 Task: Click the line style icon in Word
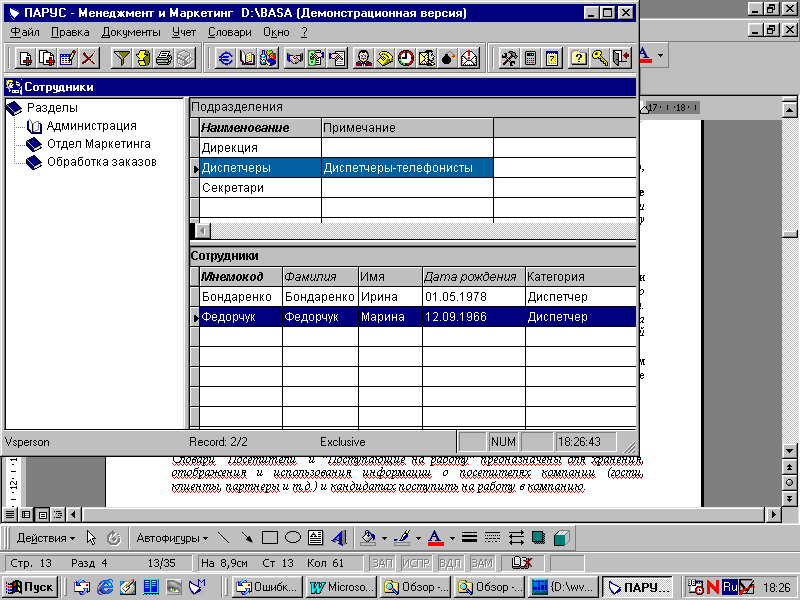pos(469,538)
